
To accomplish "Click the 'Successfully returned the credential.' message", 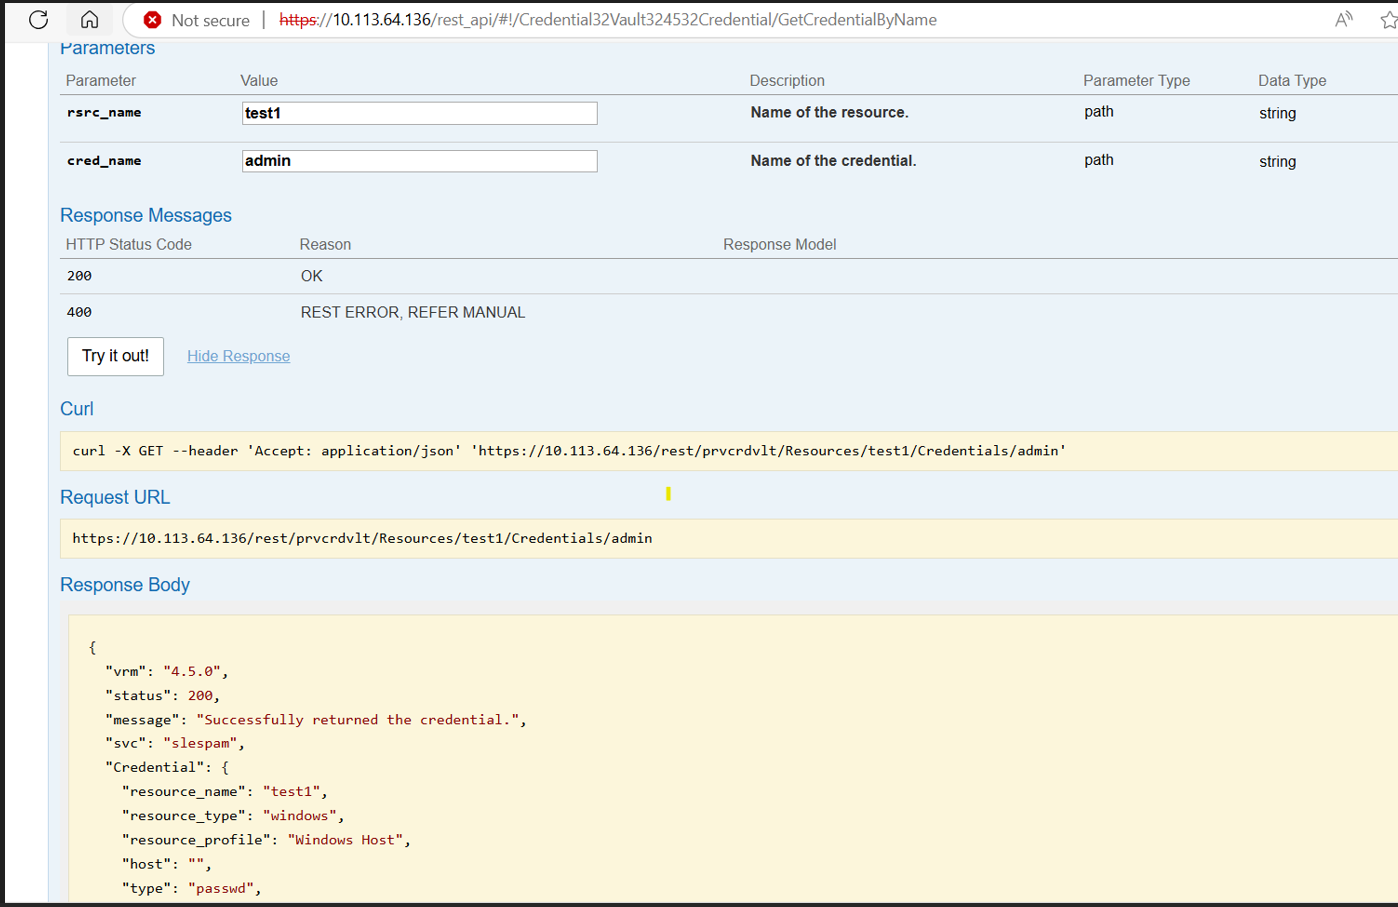I will click(360, 720).
